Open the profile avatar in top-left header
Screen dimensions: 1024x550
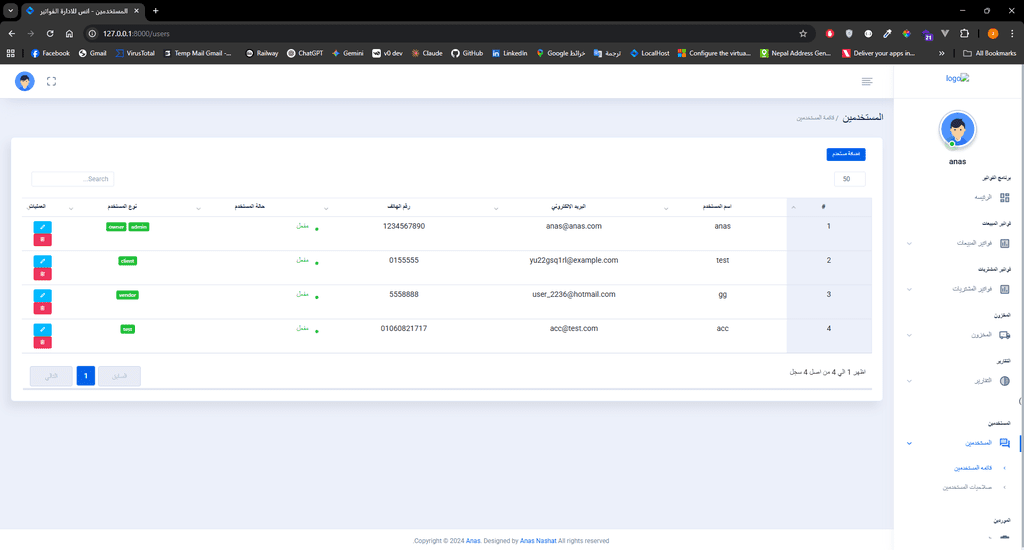[25, 81]
